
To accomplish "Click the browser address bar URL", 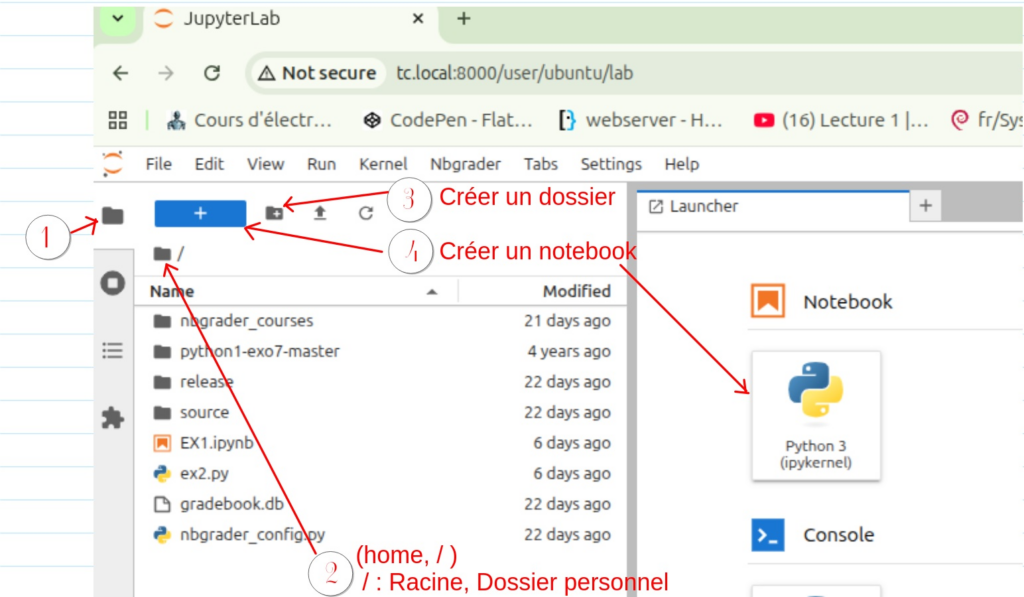I will pyautogui.click(x=514, y=73).
